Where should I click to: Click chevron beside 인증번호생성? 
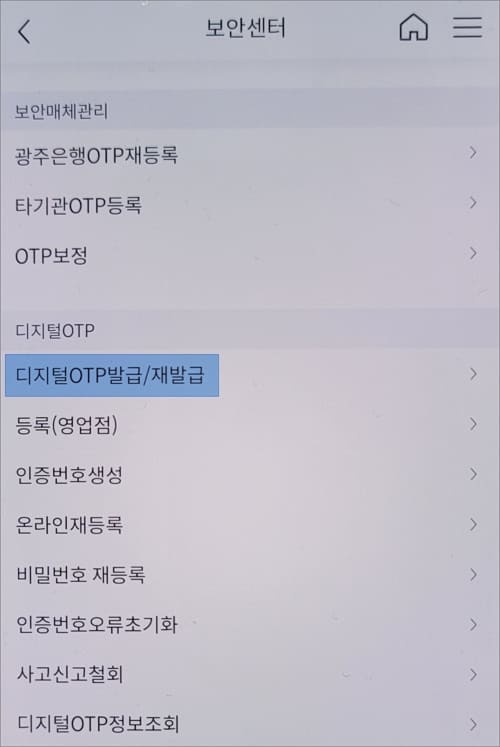click(x=473, y=474)
